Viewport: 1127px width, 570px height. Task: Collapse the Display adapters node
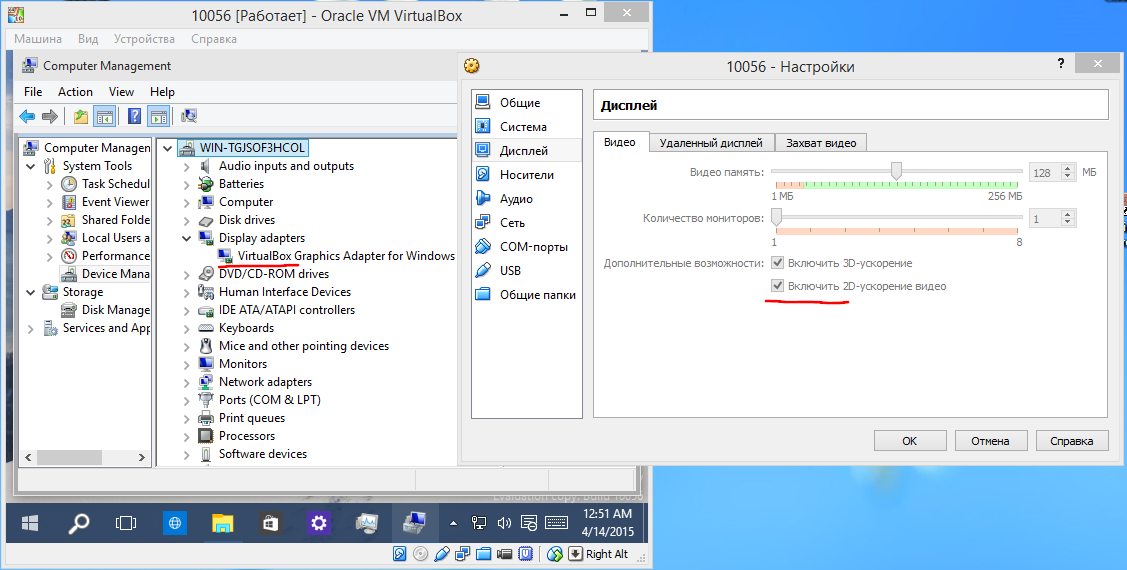(187, 238)
